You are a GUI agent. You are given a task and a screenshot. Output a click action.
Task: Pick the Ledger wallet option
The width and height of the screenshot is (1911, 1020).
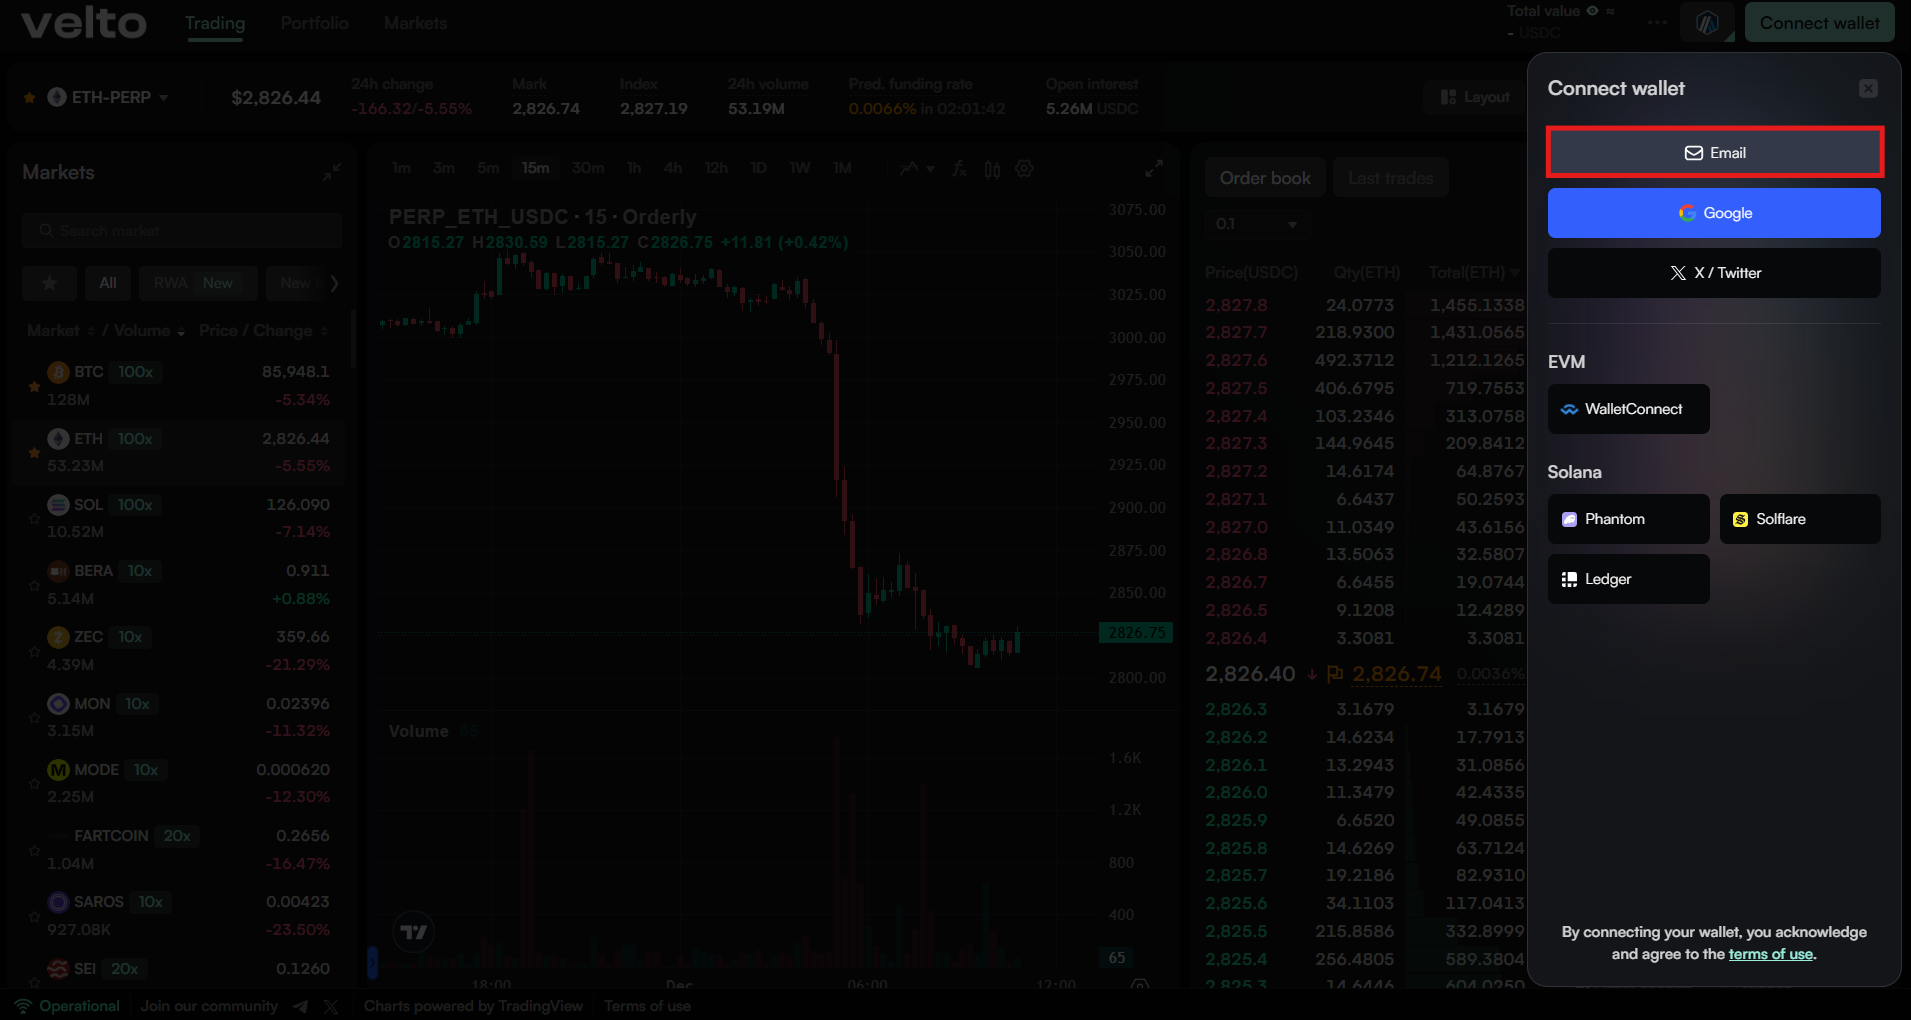coord(1628,579)
